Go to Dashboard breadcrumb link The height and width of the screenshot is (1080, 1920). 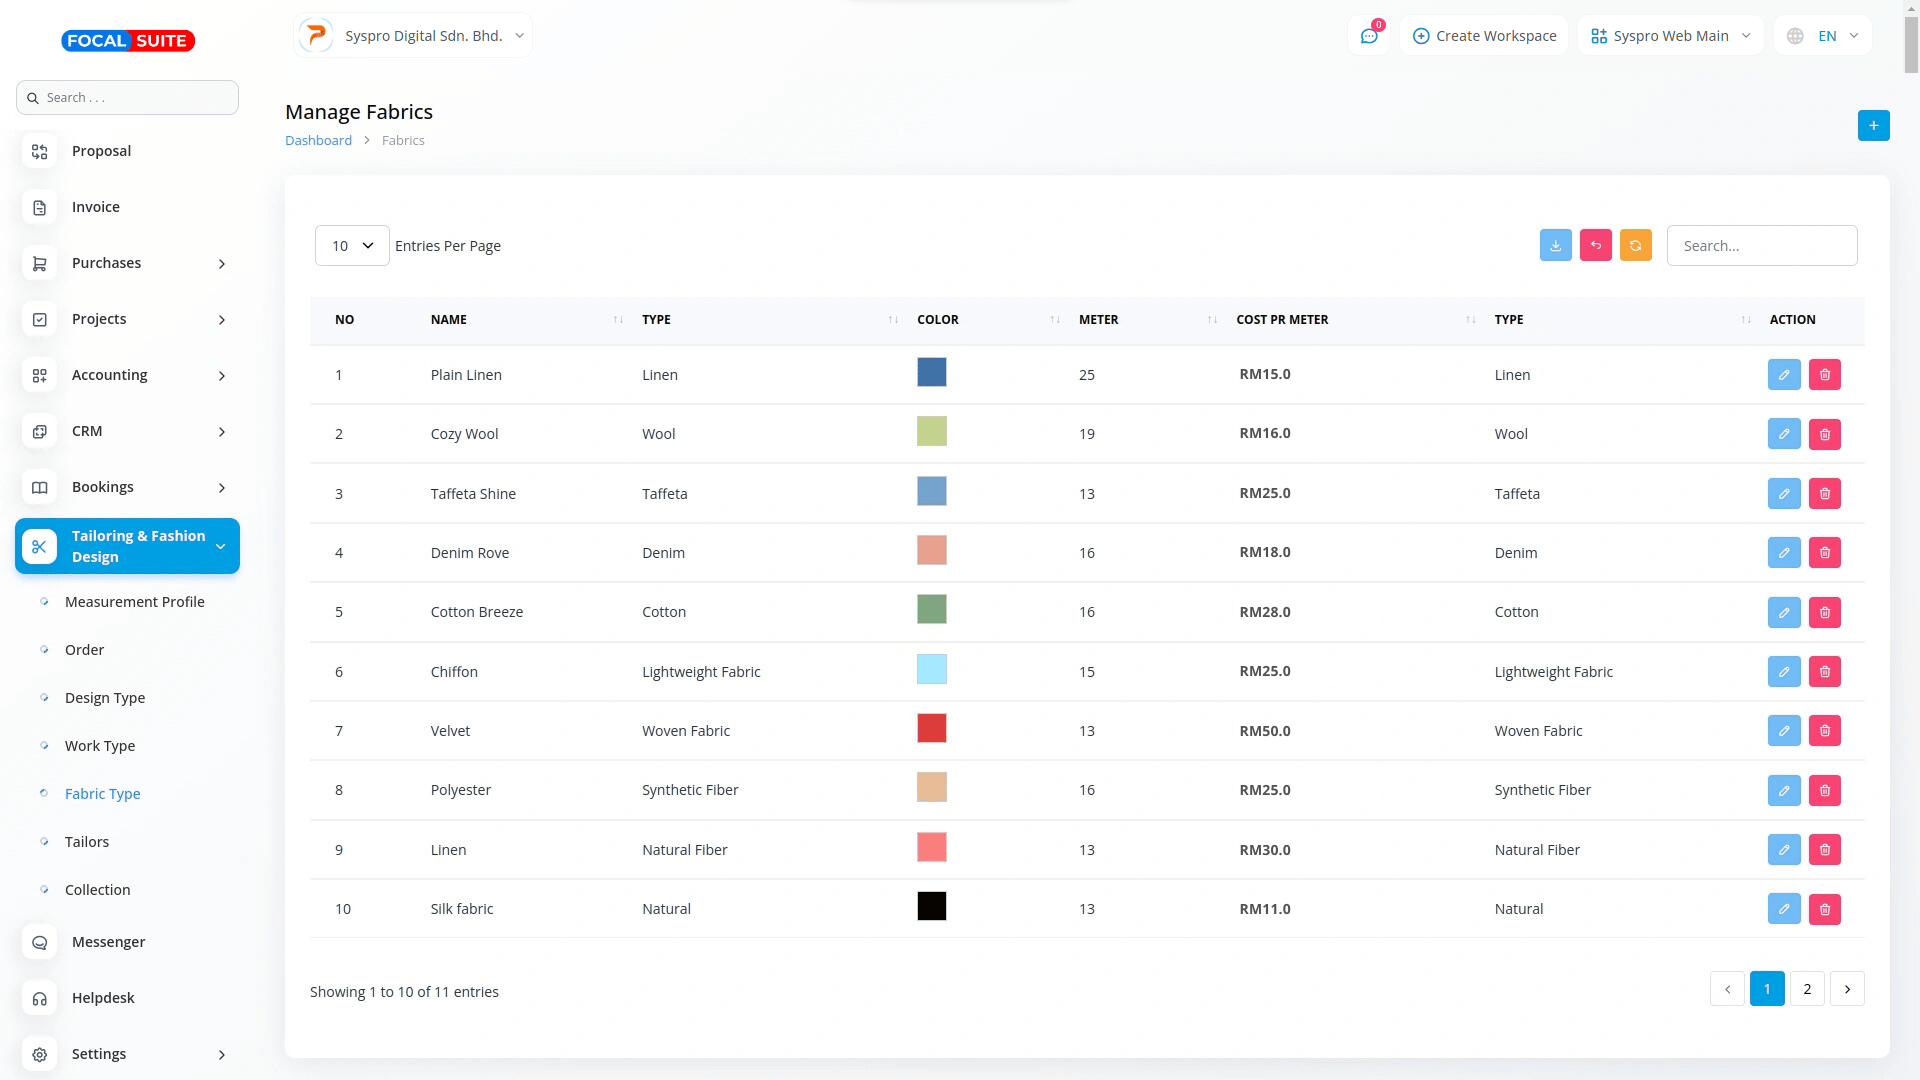[x=318, y=141]
